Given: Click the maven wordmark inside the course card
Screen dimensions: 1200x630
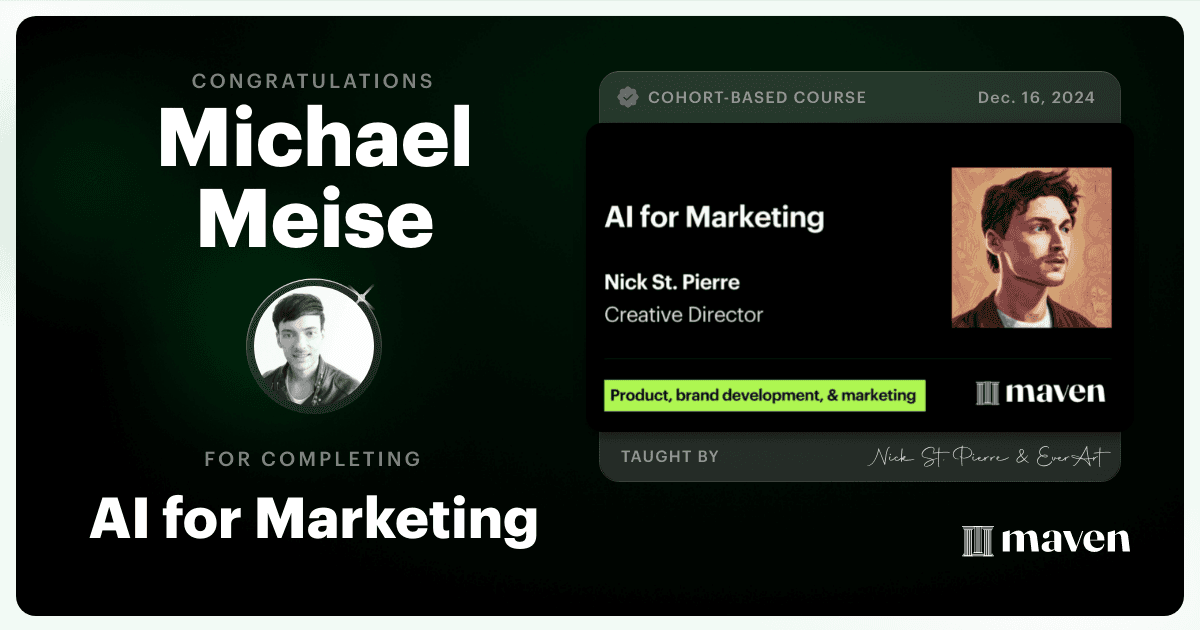Looking at the screenshot, I should [1055, 392].
